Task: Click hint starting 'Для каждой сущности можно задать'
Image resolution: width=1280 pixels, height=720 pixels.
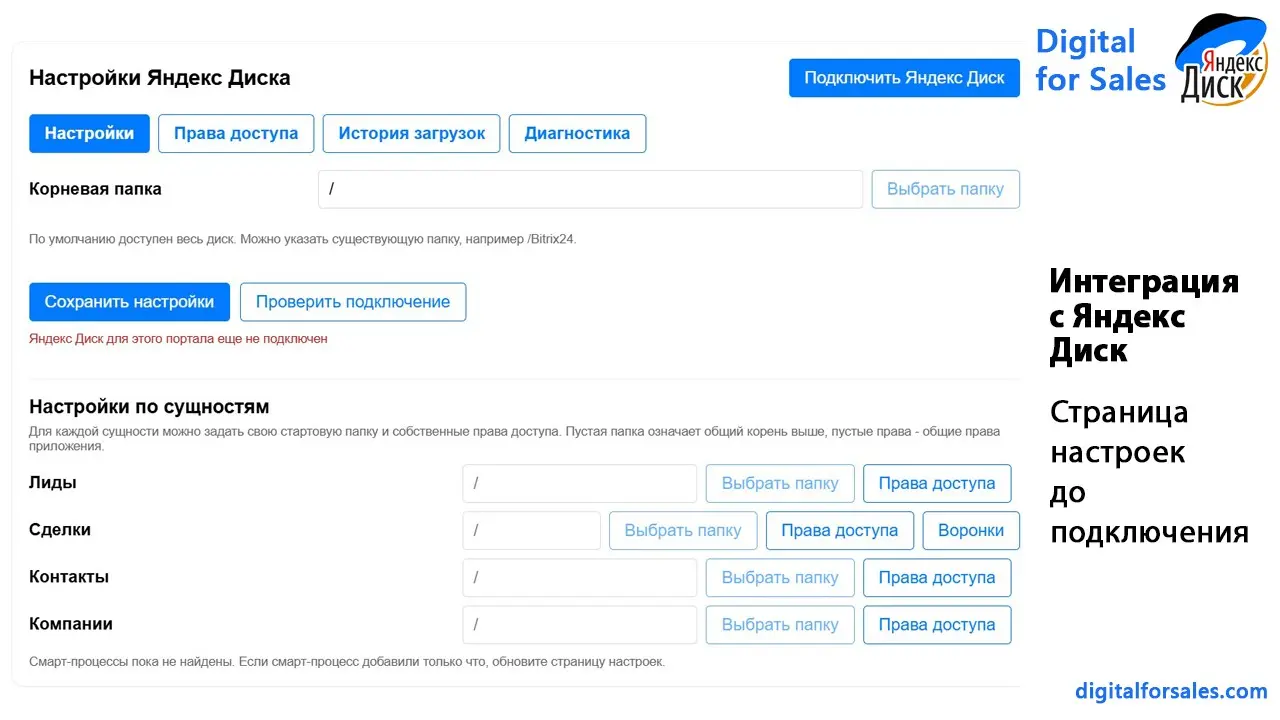Action: pyautogui.click(x=514, y=439)
